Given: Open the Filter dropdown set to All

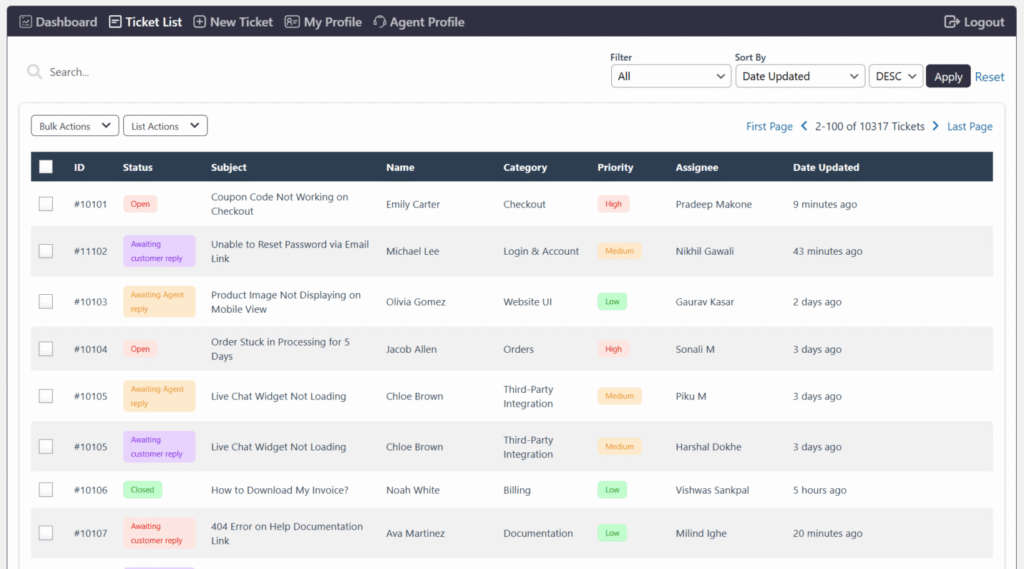Looking at the screenshot, I should 671,76.
